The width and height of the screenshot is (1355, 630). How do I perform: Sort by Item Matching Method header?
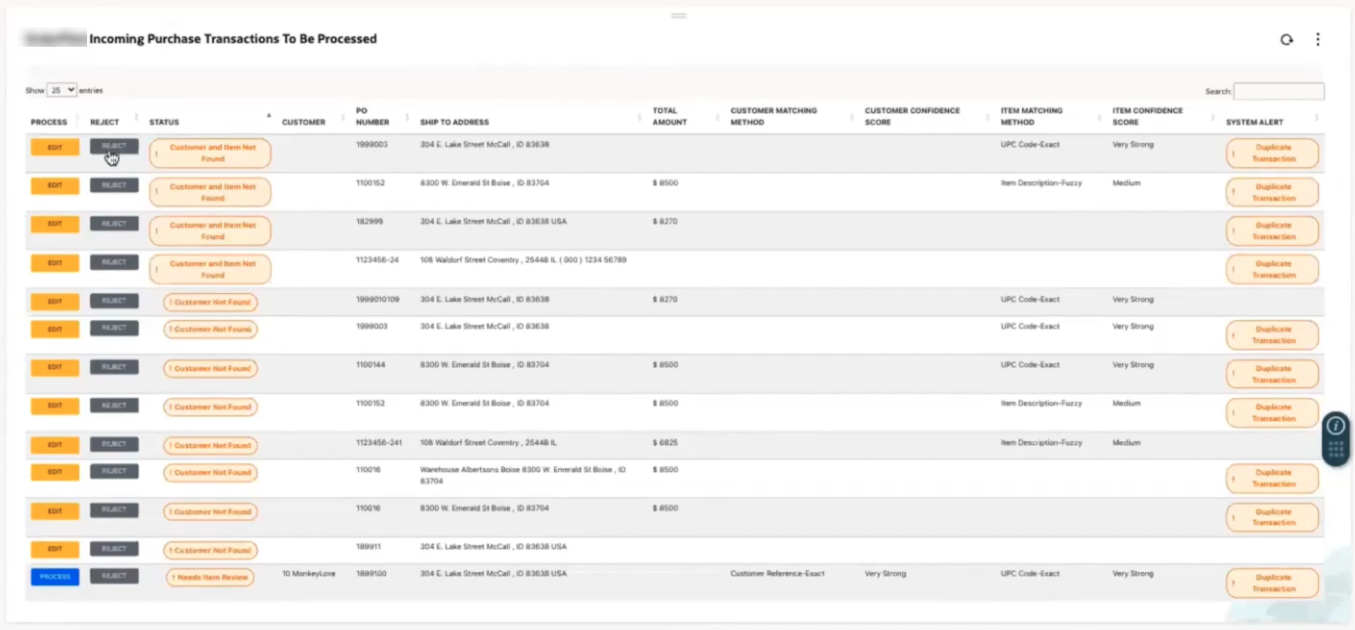1031,116
